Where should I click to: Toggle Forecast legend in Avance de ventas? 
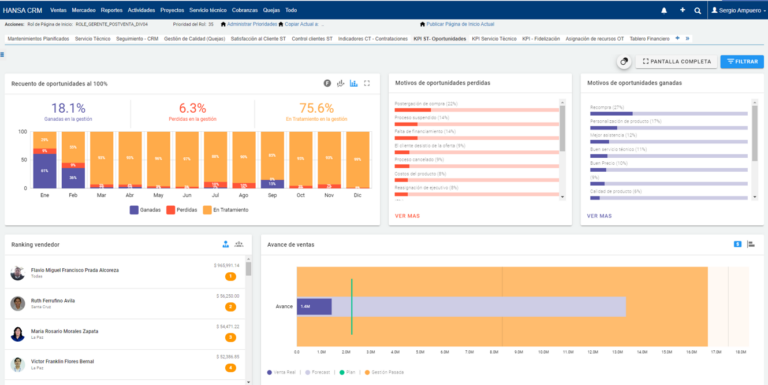pyautogui.click(x=318, y=373)
